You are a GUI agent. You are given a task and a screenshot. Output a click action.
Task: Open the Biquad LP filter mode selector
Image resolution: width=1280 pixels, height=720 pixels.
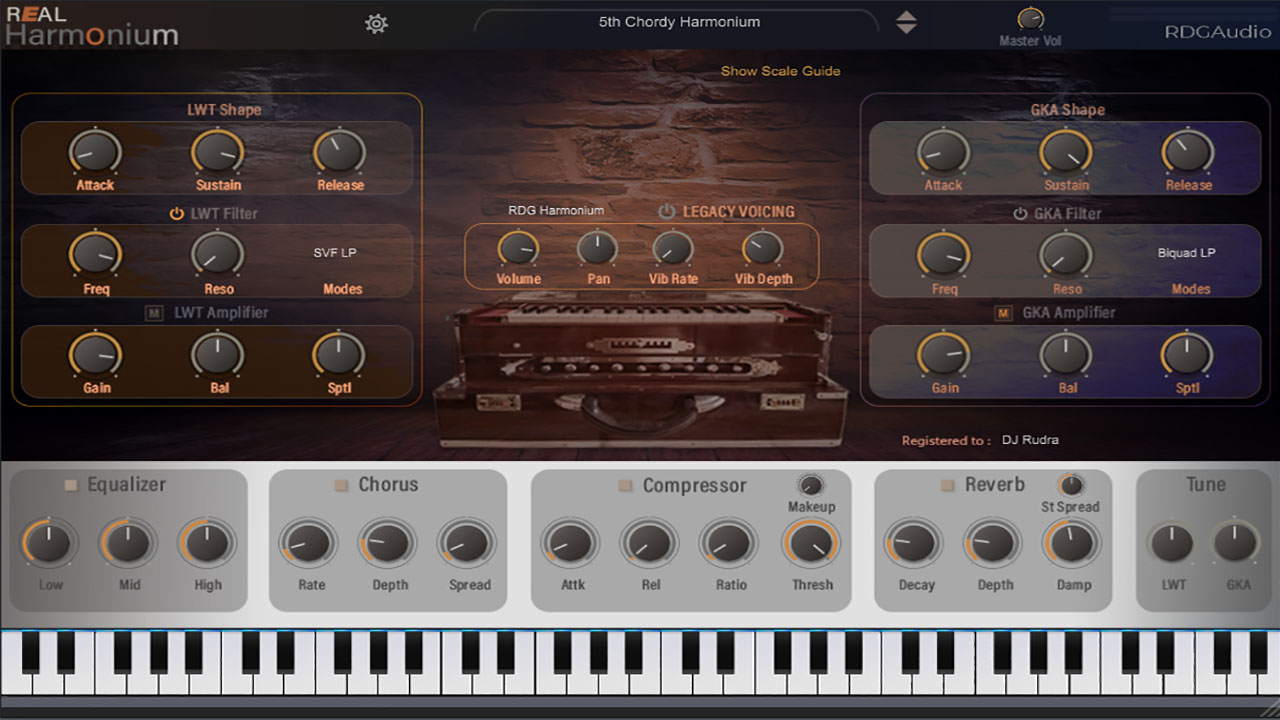[x=1186, y=253]
